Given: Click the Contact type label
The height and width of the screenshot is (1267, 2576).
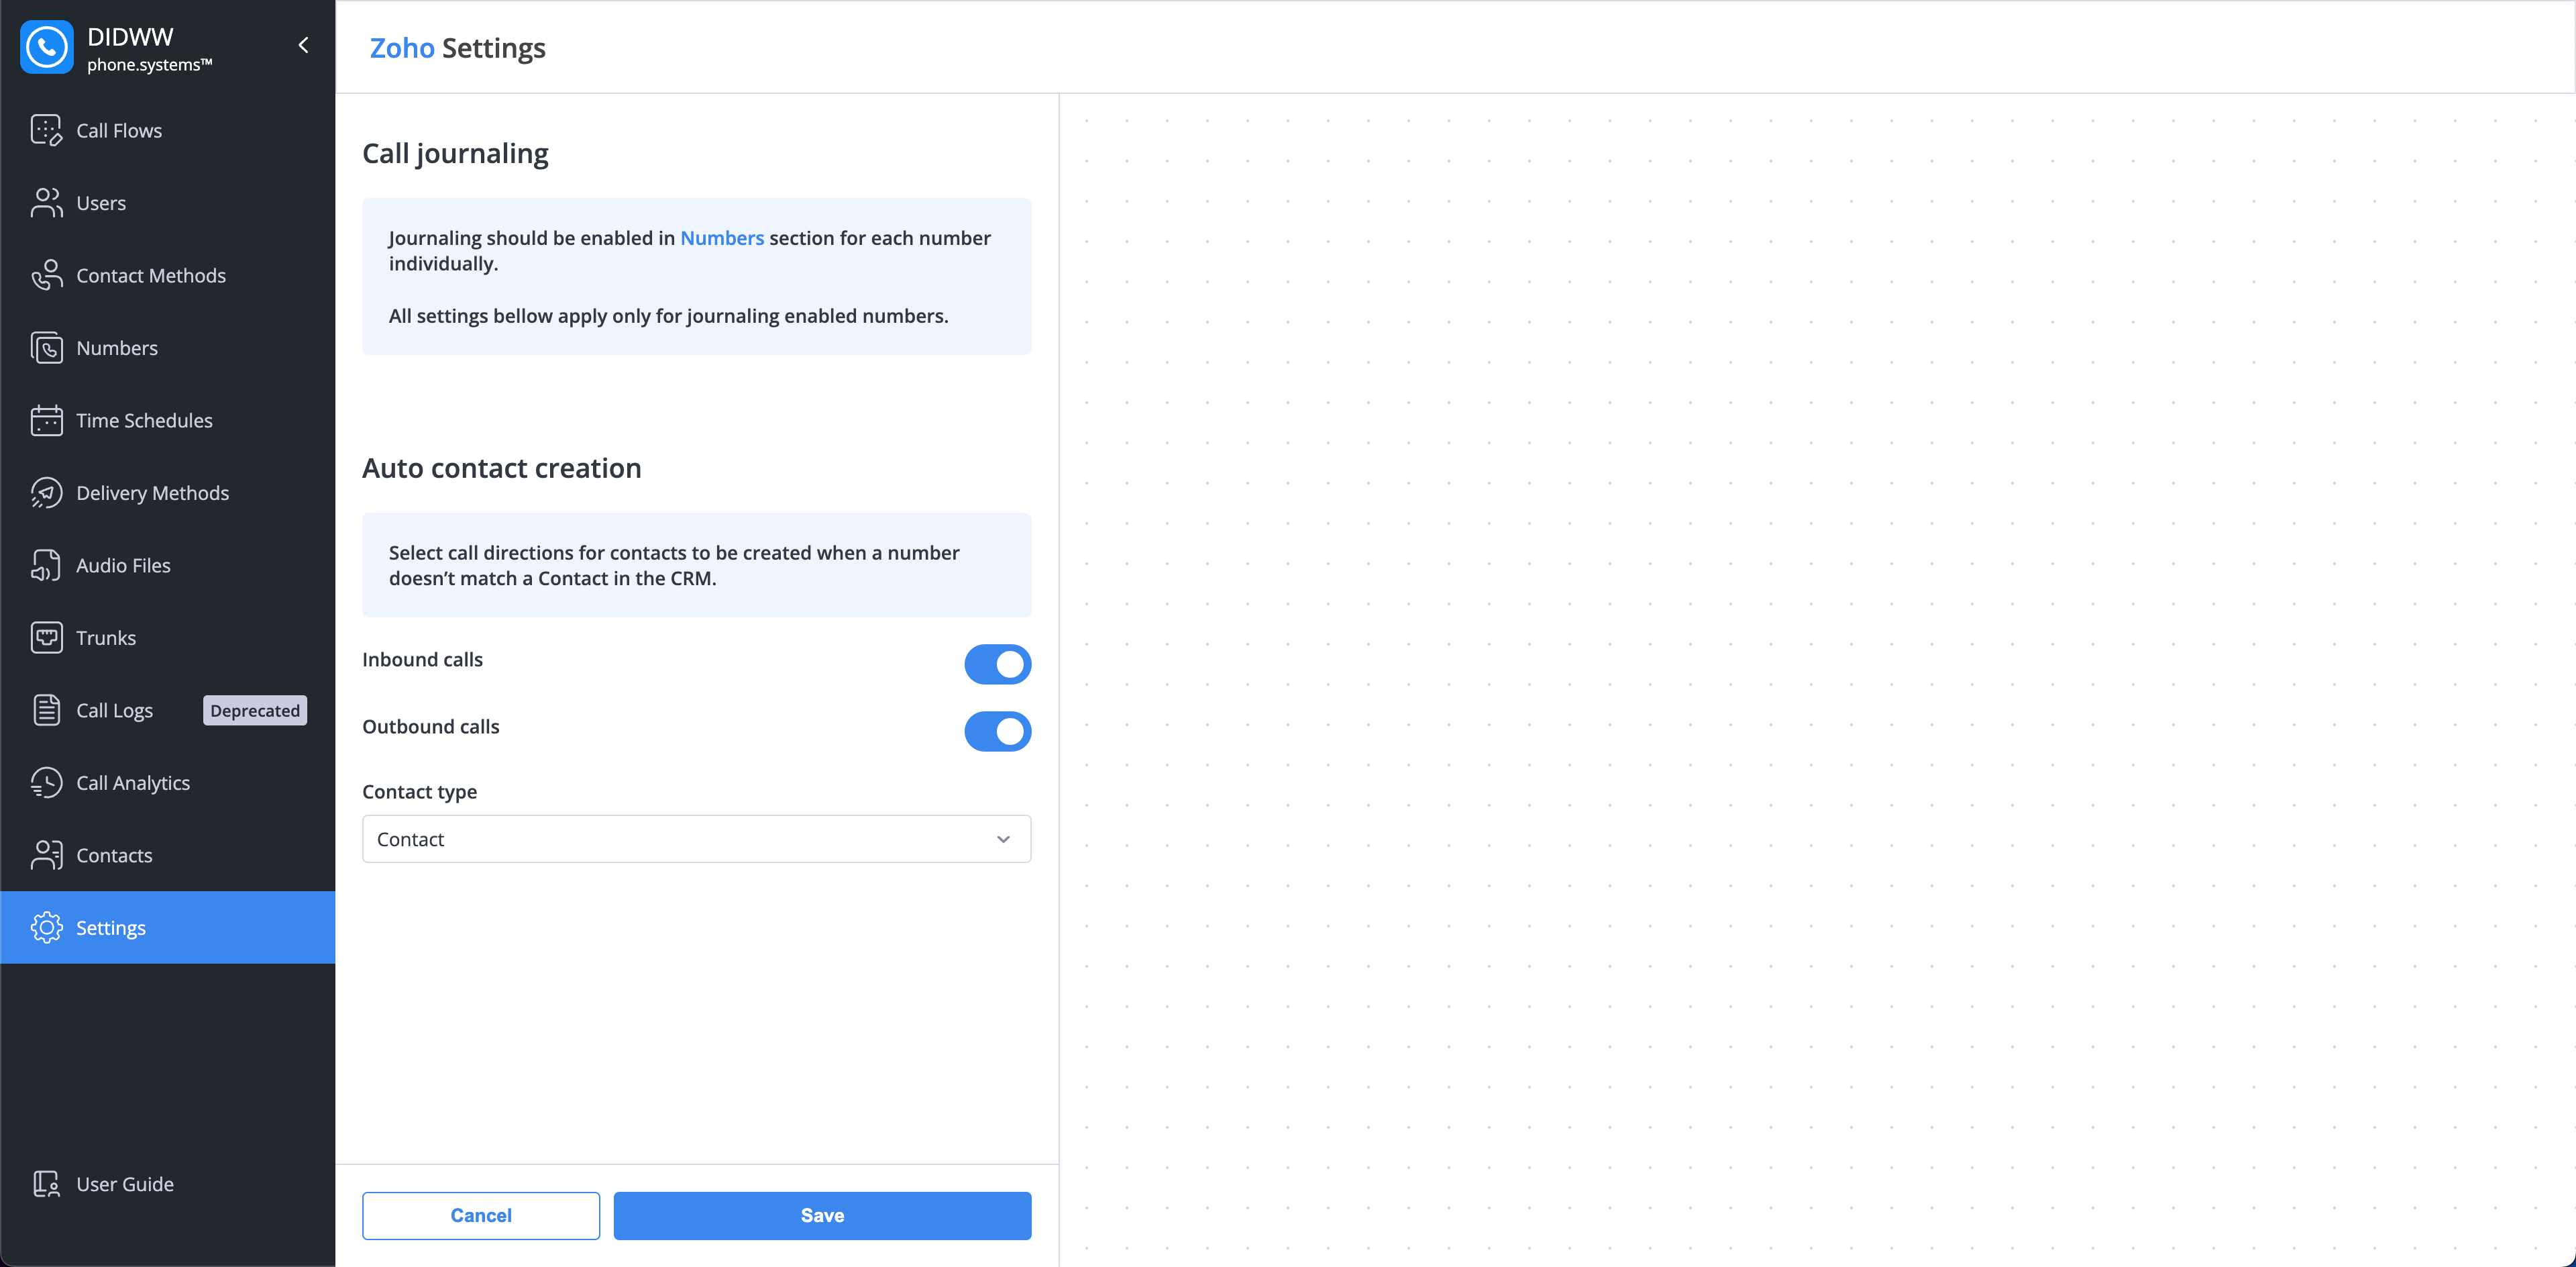Looking at the screenshot, I should pyautogui.click(x=419, y=792).
